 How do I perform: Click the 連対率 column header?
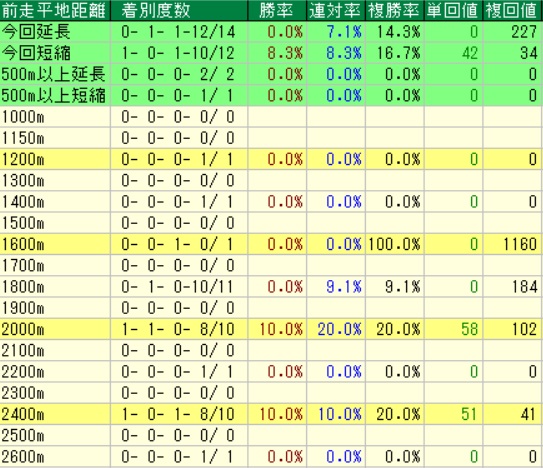tap(336, 11)
